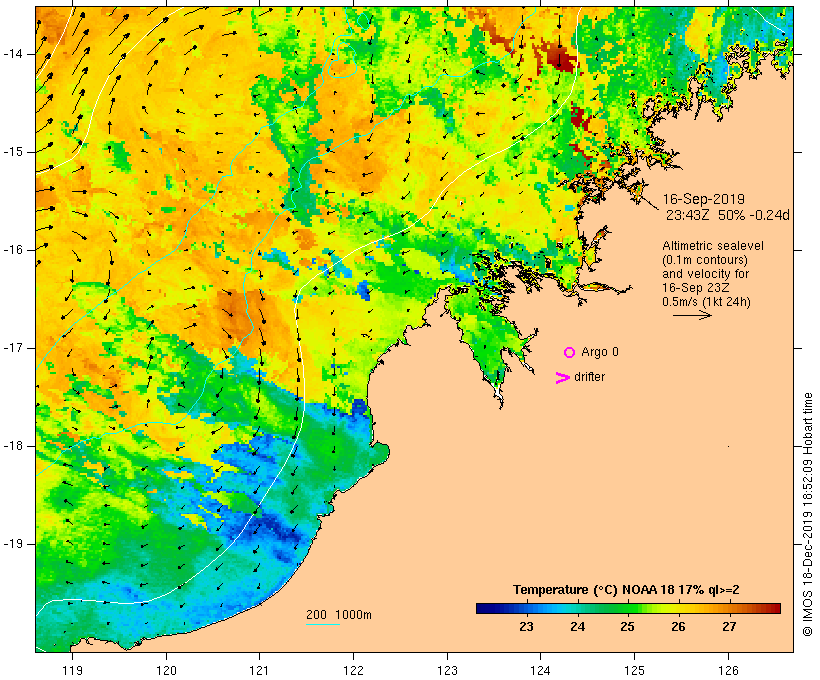Click the '(0.1m contours)' text
The image size is (820, 680).
[705, 260]
